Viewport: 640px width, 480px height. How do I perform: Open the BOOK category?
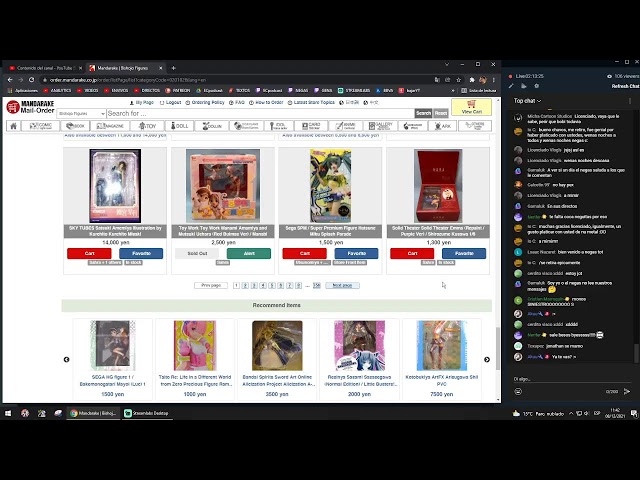coord(75,126)
